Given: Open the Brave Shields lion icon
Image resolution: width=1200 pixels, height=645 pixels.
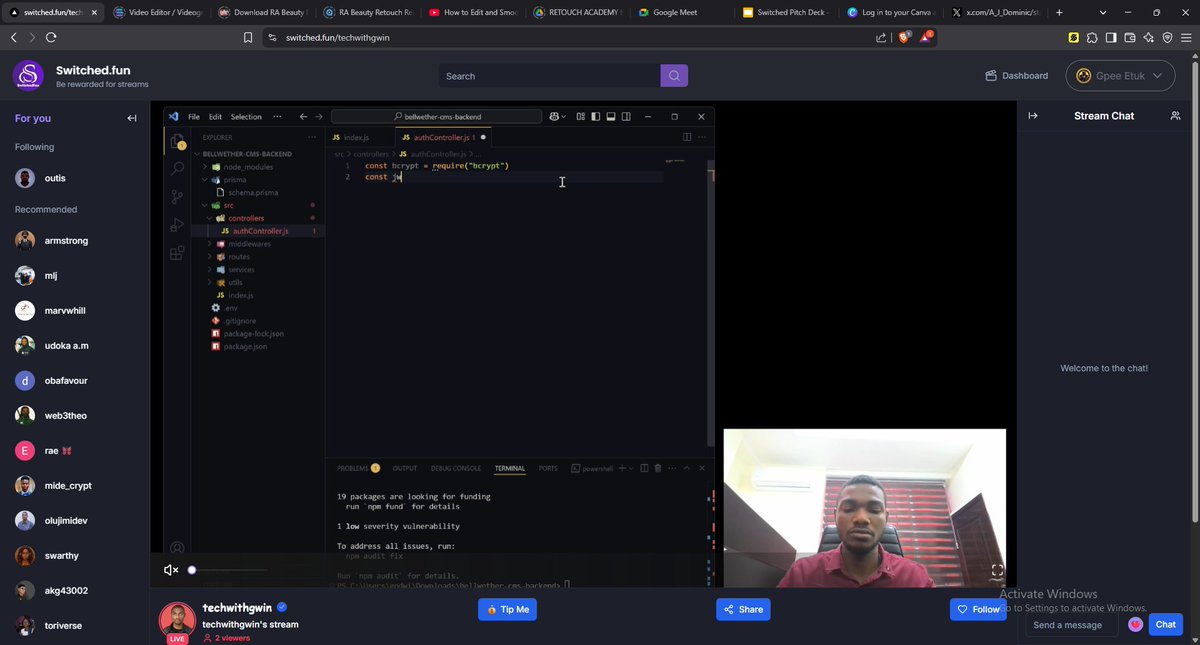Looking at the screenshot, I should (905, 37).
